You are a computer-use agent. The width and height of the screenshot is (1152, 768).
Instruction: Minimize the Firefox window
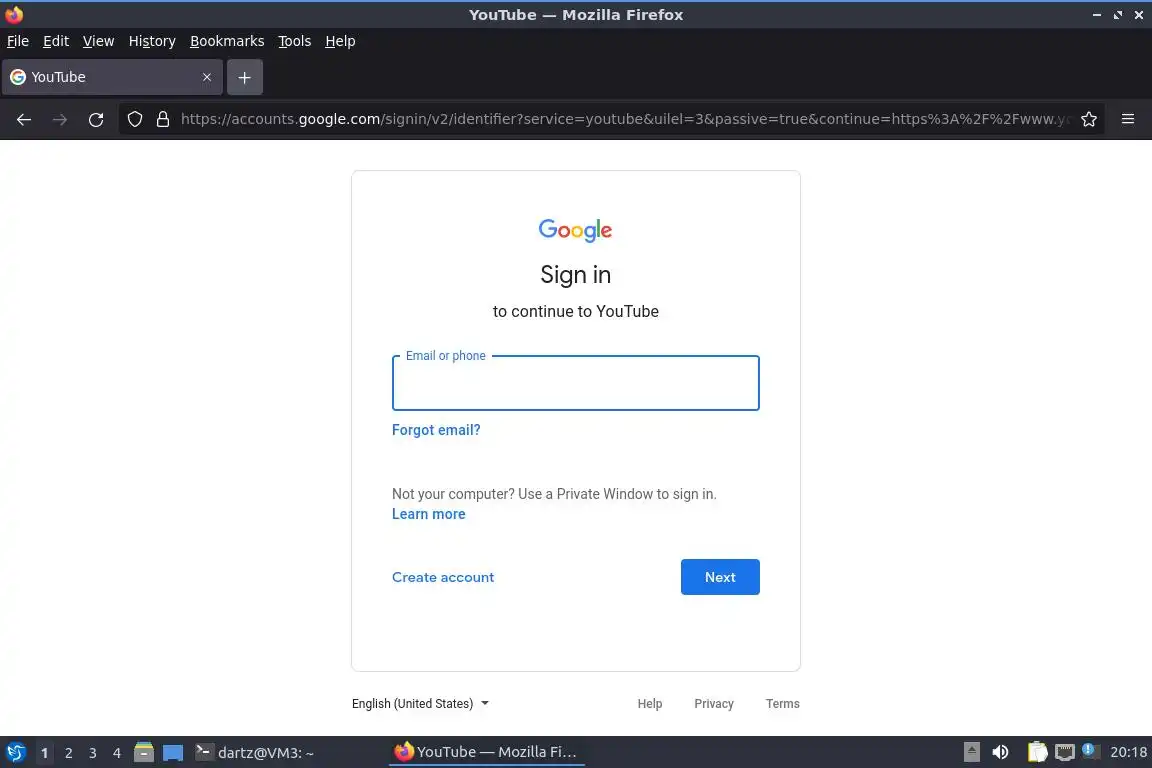pyautogui.click(x=1096, y=15)
